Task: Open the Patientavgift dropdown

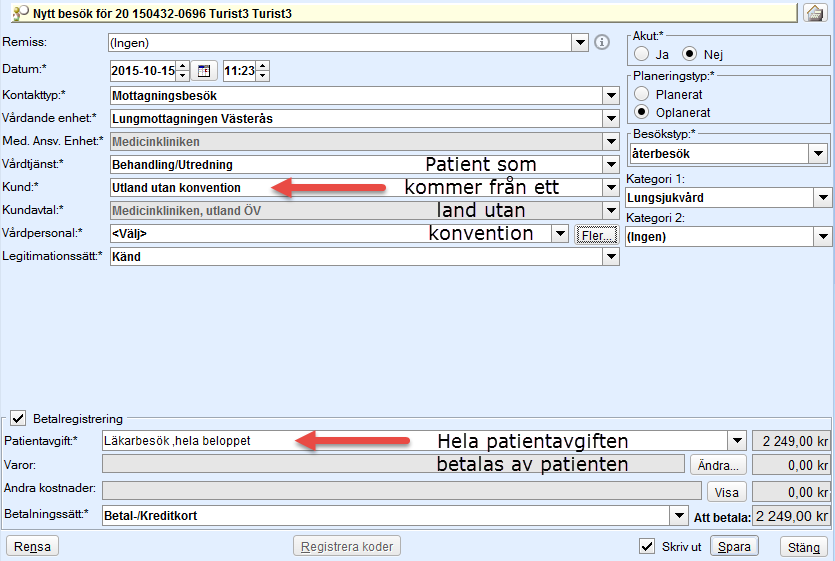Action: (737, 441)
